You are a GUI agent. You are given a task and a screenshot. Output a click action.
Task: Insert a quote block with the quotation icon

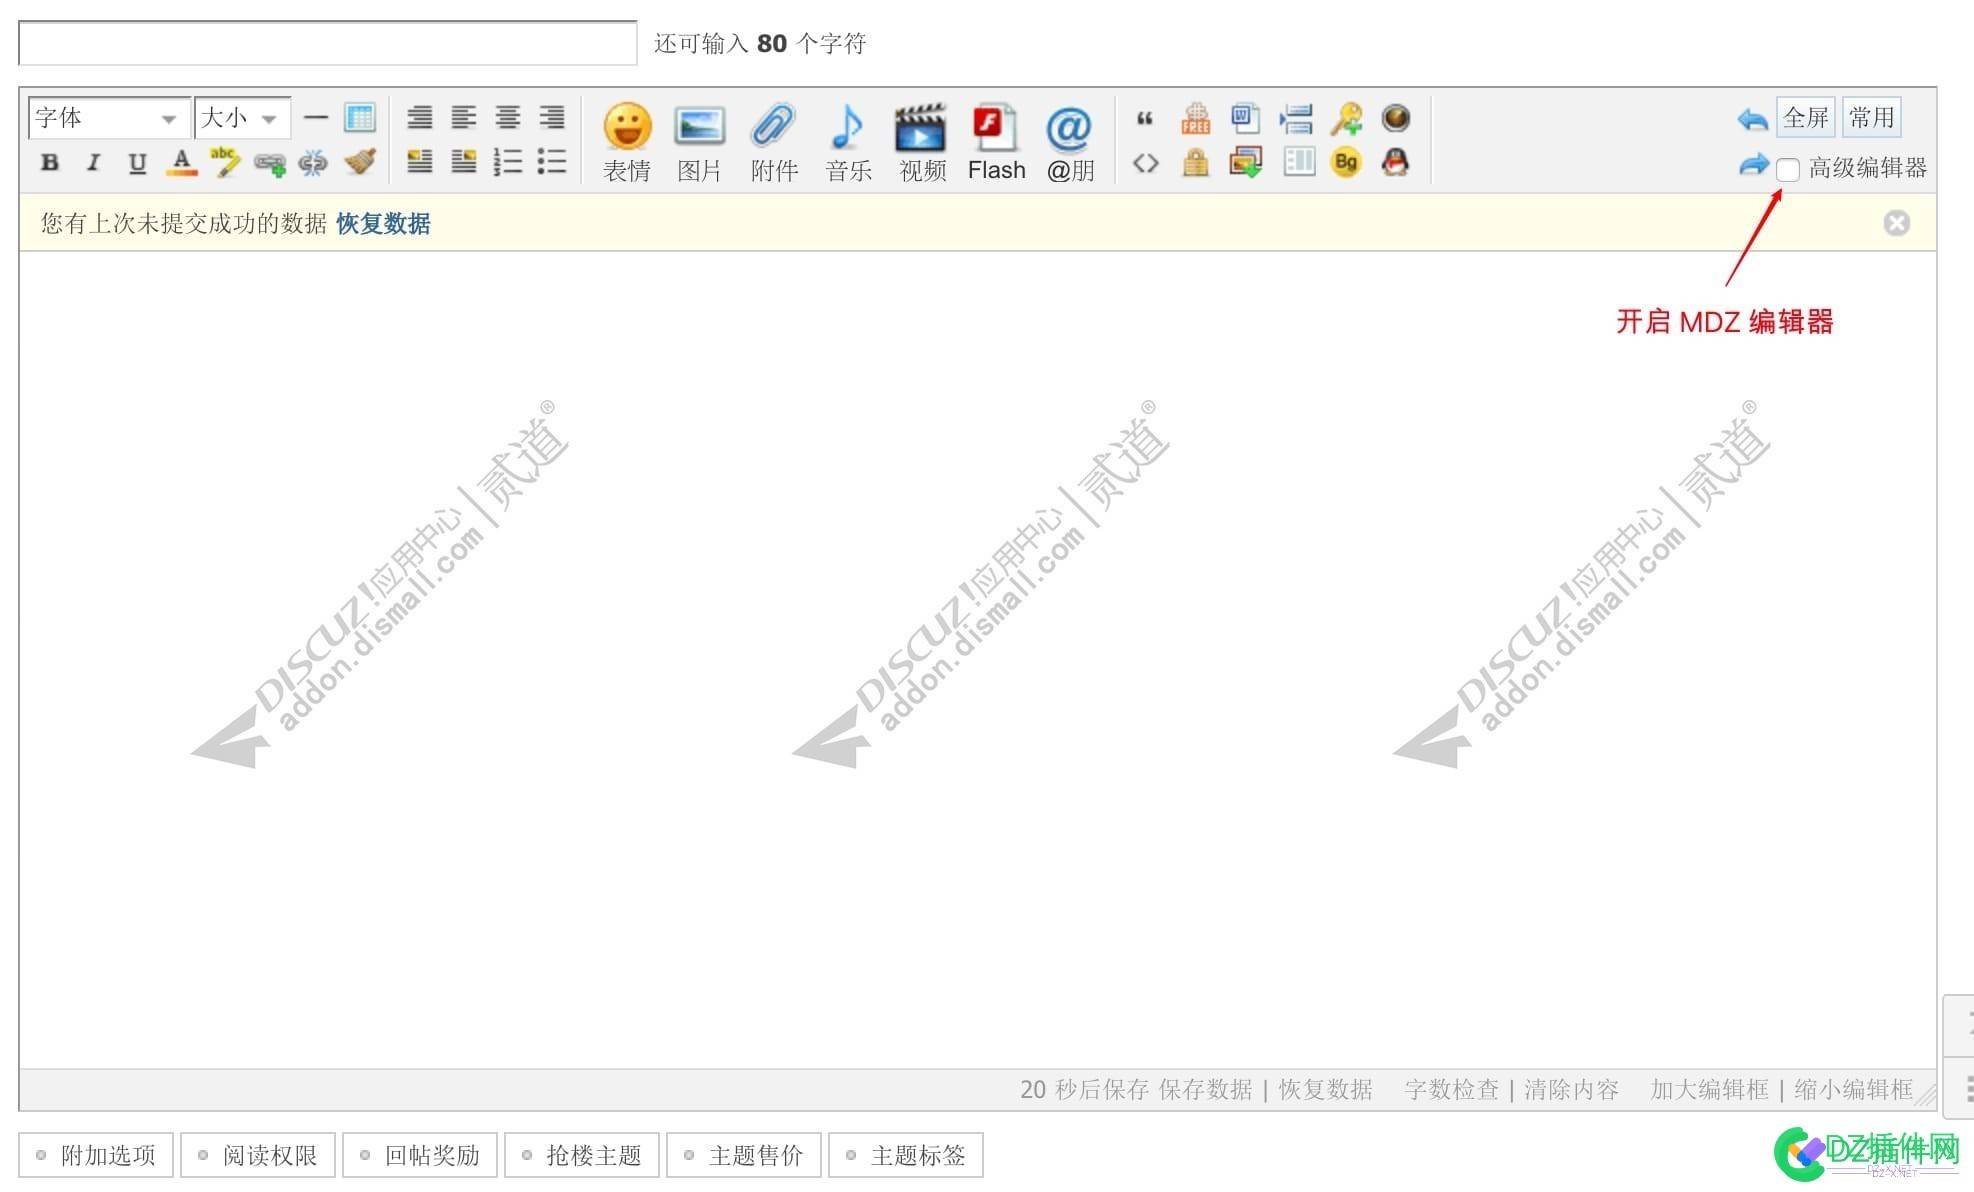pos(1146,118)
